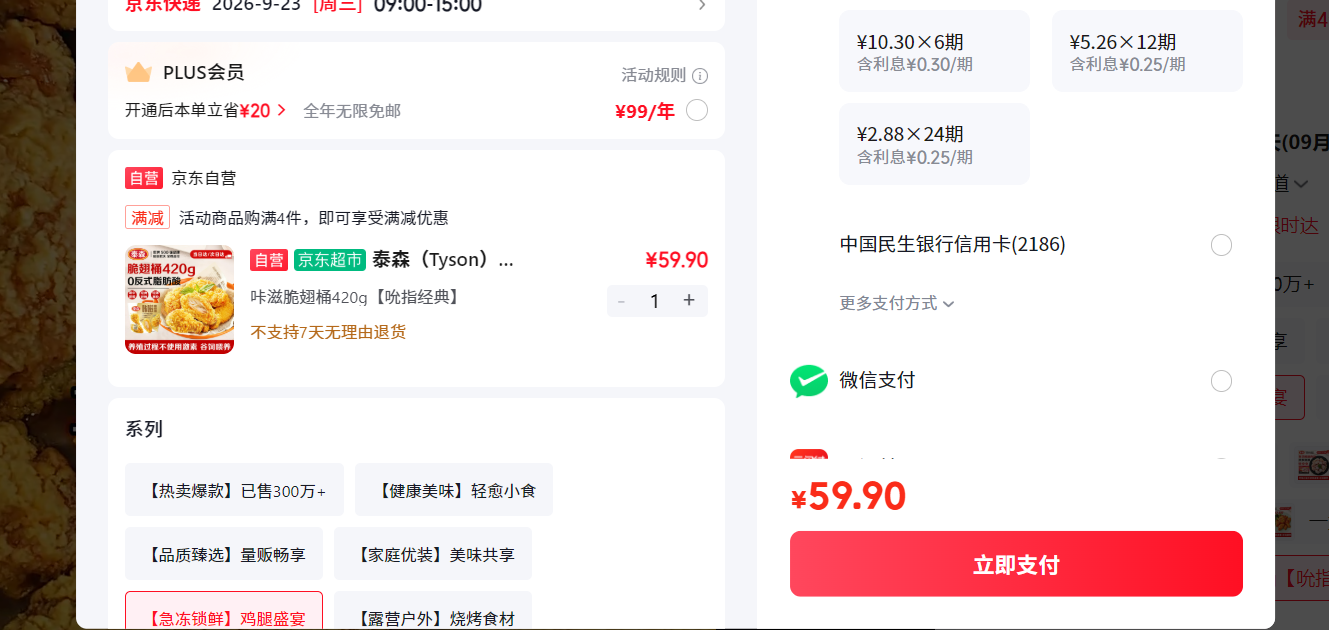The height and width of the screenshot is (630, 1329).
Task: Decrease quantity with the minus stepper
Action: pyautogui.click(x=621, y=301)
